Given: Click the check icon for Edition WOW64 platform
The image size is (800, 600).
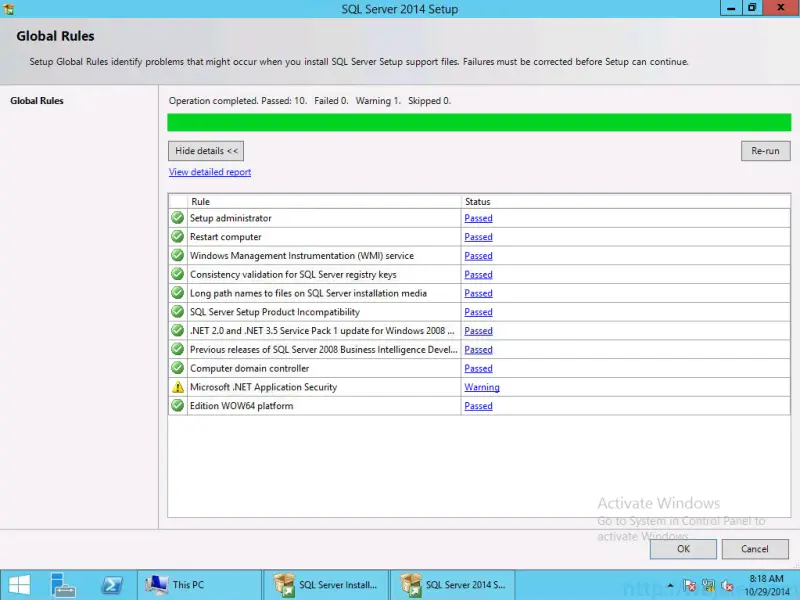Looking at the screenshot, I should point(177,406).
